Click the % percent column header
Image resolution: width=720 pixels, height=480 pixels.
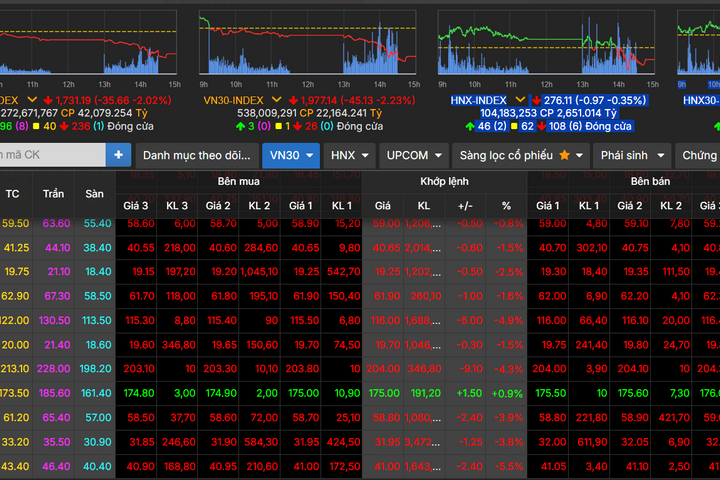click(x=506, y=205)
